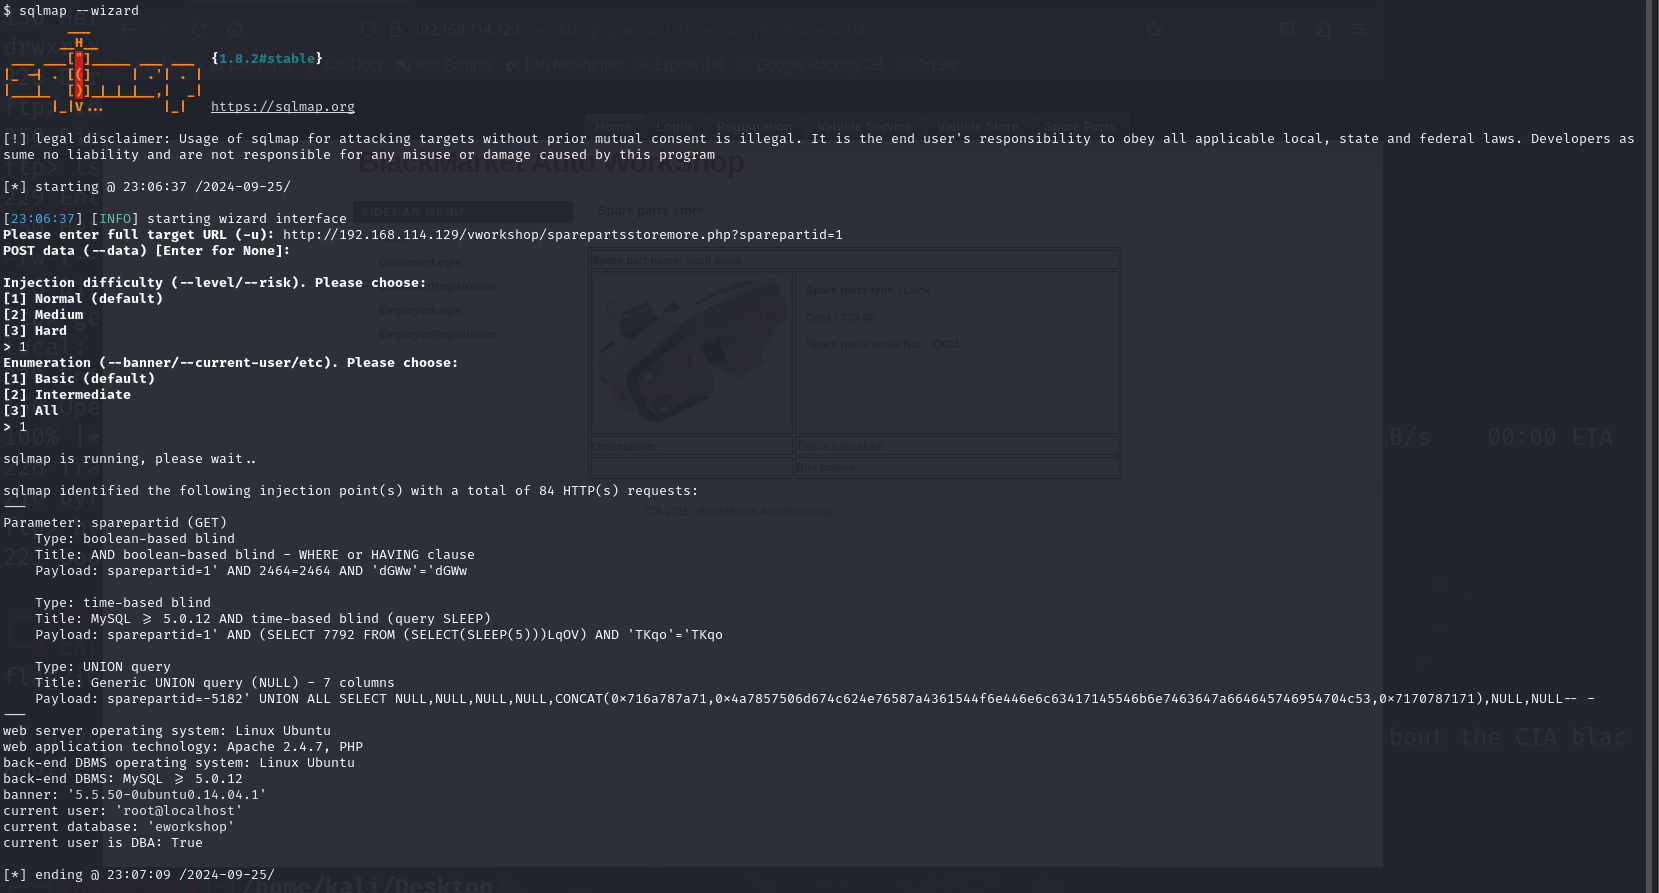This screenshot has width=1659, height=893.
Task: Click '[1] Normal (default)' option text
Action: 83,298
